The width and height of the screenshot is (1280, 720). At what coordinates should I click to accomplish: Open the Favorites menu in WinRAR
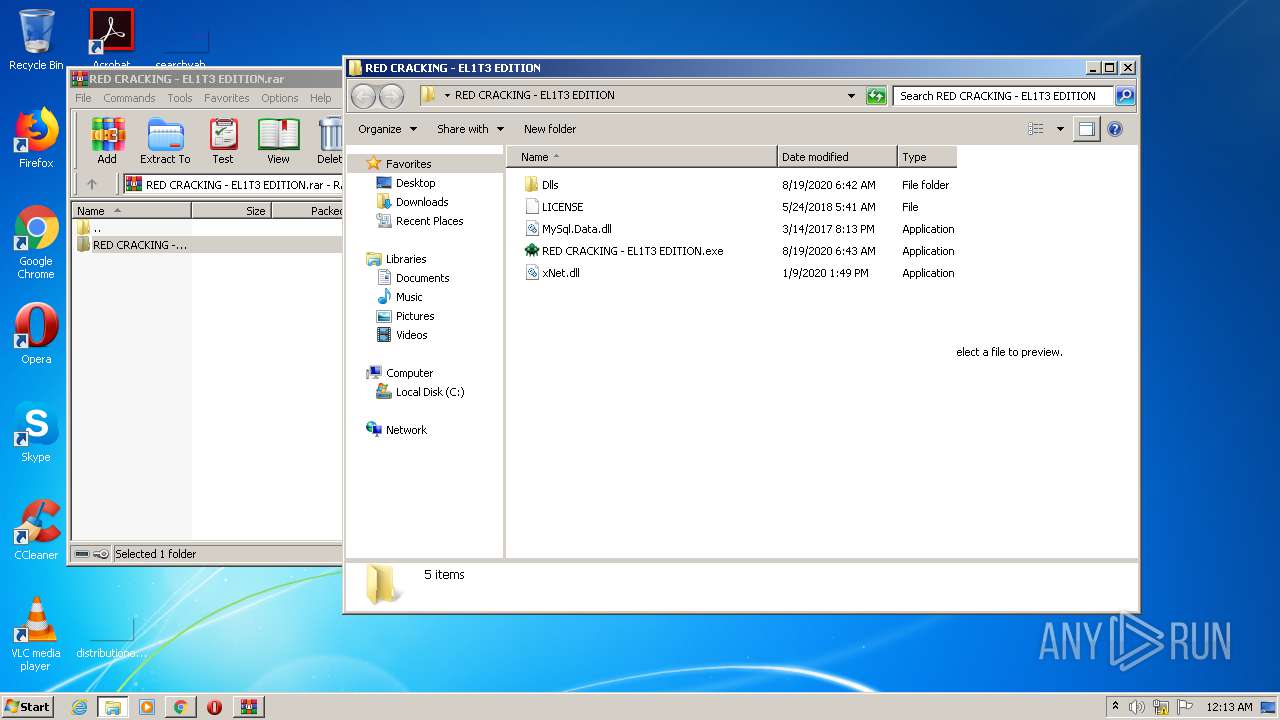[227, 98]
